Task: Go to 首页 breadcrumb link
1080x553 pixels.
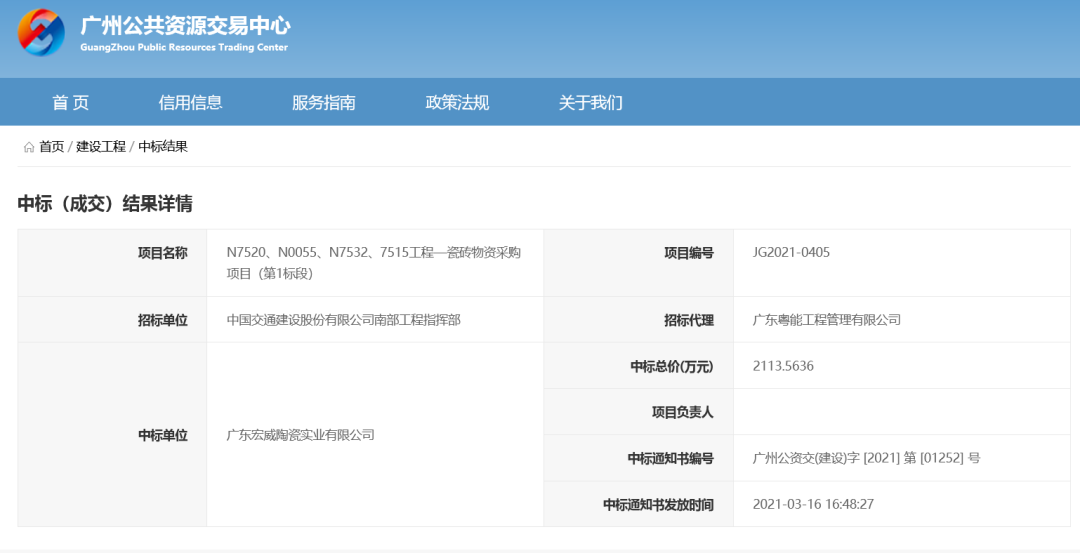Action: pos(52,147)
